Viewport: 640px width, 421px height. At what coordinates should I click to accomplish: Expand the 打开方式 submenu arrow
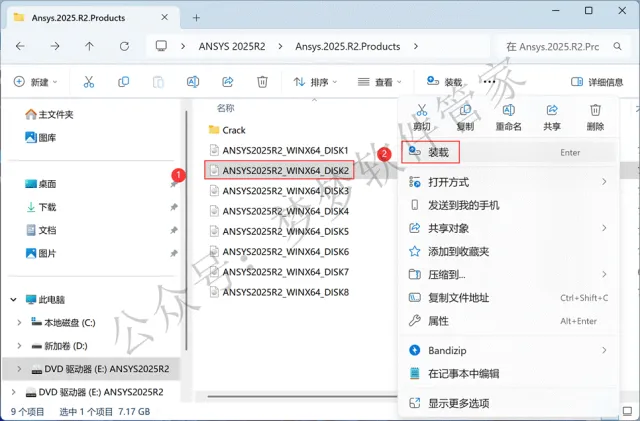604,182
